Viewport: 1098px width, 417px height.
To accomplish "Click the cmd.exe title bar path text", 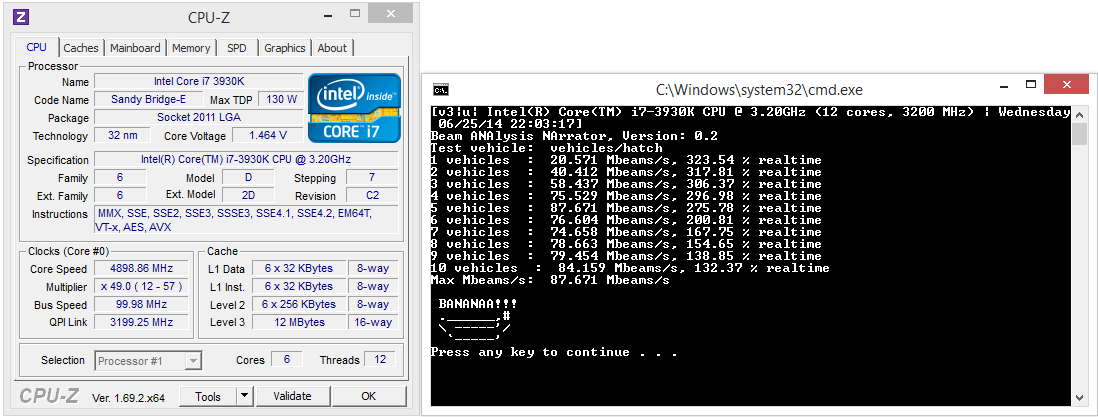I will pos(759,89).
